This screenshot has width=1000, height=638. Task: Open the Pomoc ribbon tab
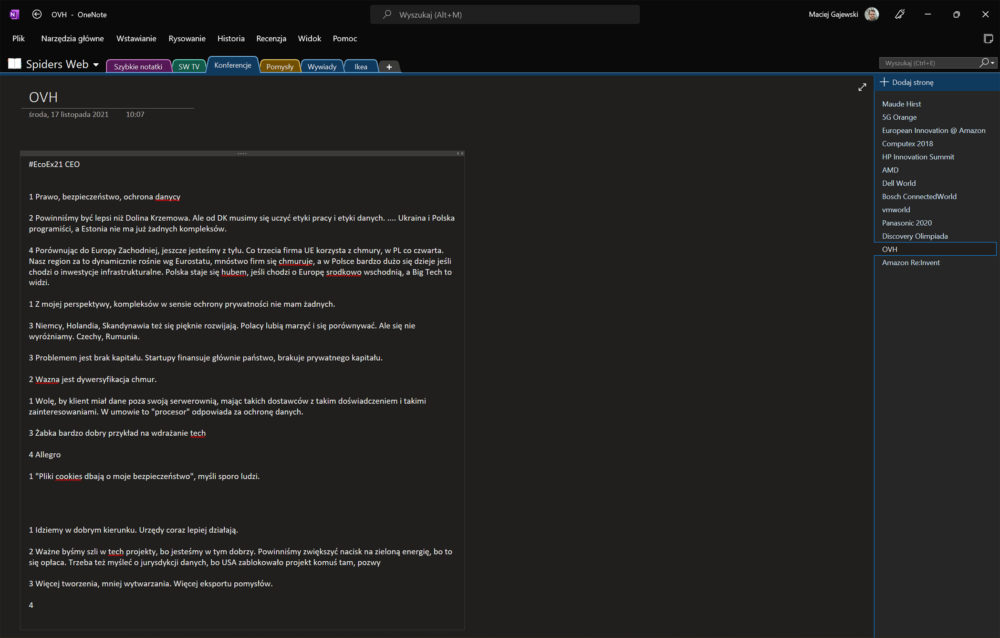point(344,38)
